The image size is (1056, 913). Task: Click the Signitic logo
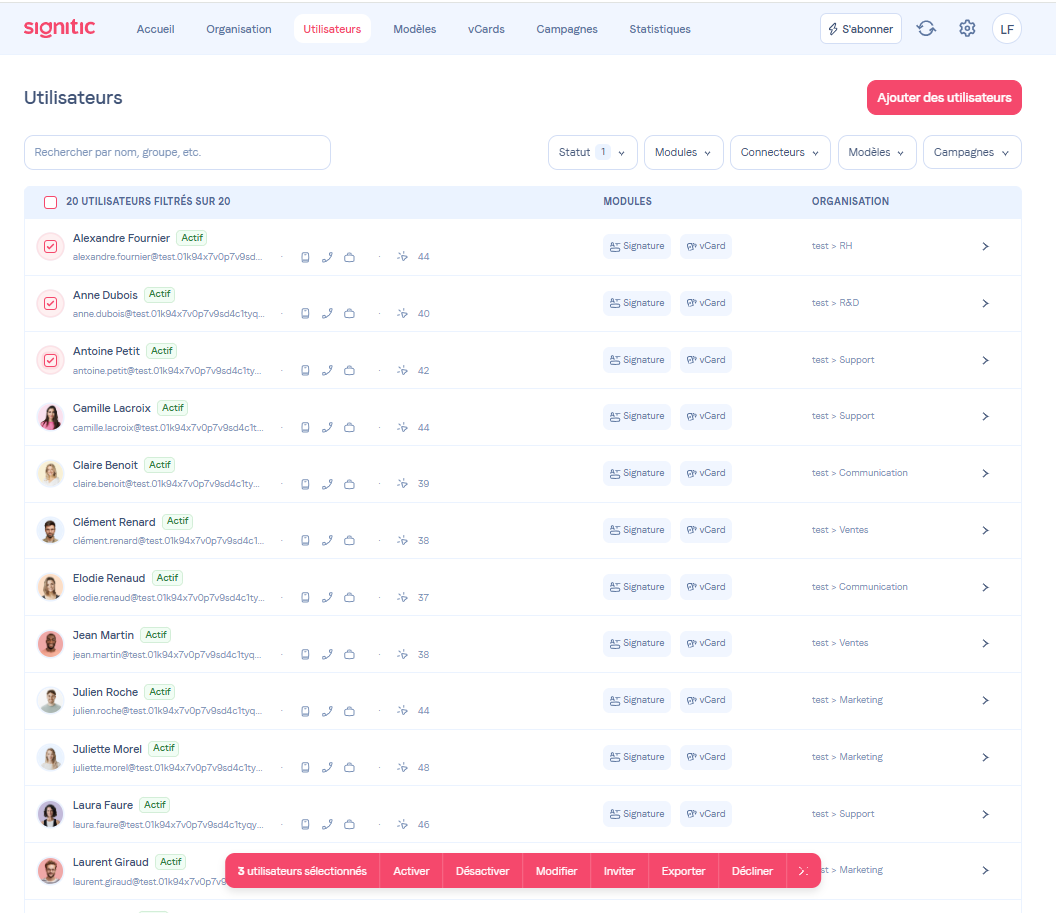tap(59, 28)
